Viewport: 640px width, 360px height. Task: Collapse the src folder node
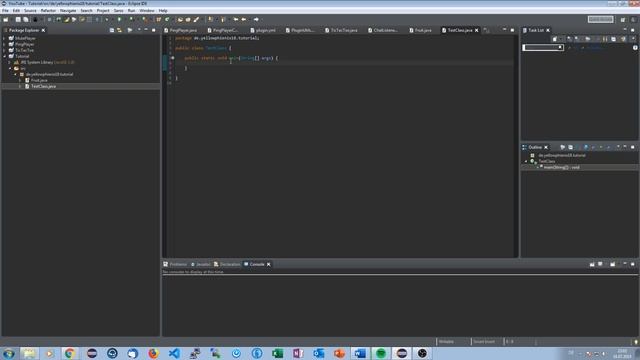(10, 69)
